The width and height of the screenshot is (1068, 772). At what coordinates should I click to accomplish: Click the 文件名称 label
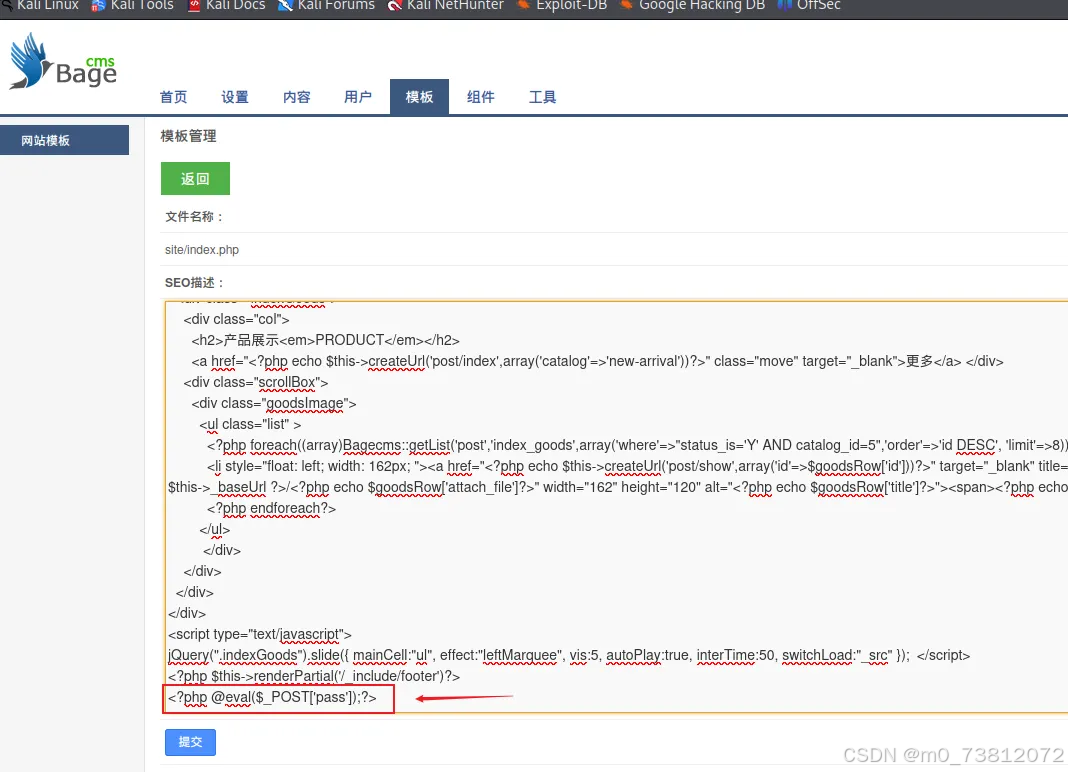click(194, 217)
